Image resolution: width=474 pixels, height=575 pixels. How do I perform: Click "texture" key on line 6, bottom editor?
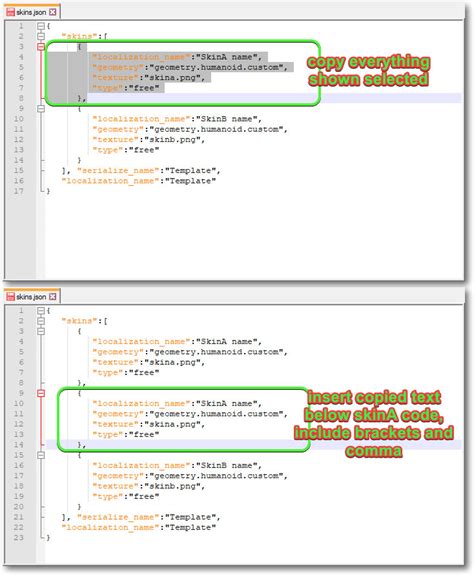tap(116, 362)
